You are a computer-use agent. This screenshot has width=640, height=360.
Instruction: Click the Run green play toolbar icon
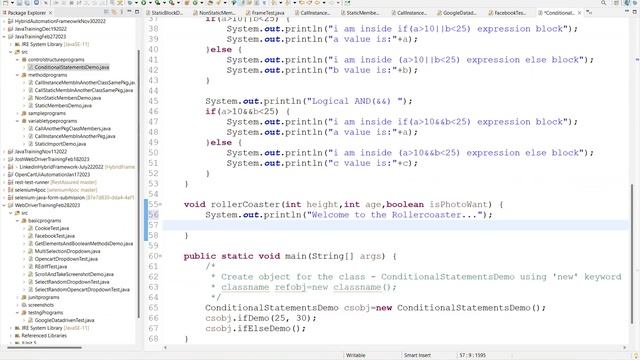(x=144, y=3)
